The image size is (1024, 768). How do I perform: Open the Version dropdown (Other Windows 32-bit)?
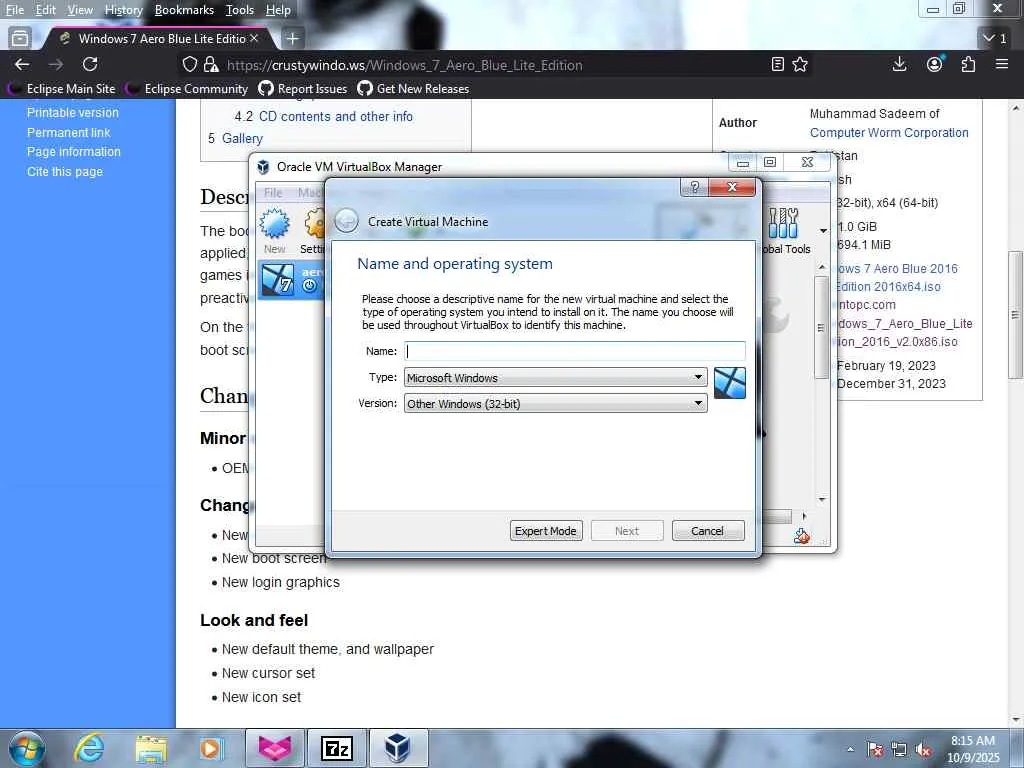(x=556, y=404)
